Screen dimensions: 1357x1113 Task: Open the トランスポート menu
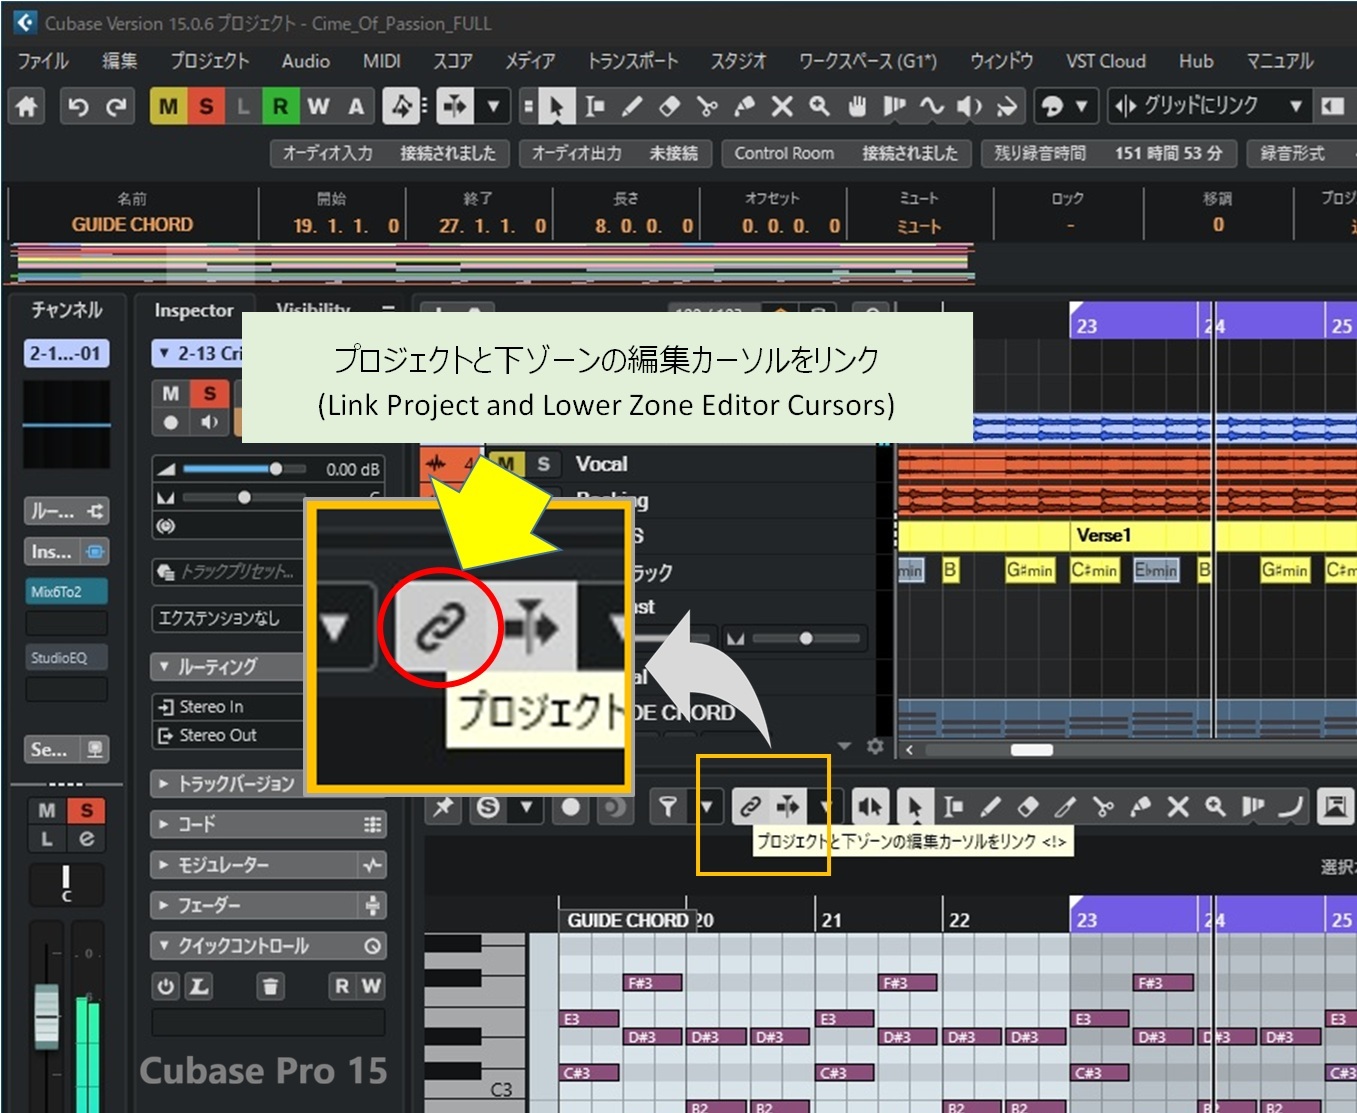click(x=632, y=61)
